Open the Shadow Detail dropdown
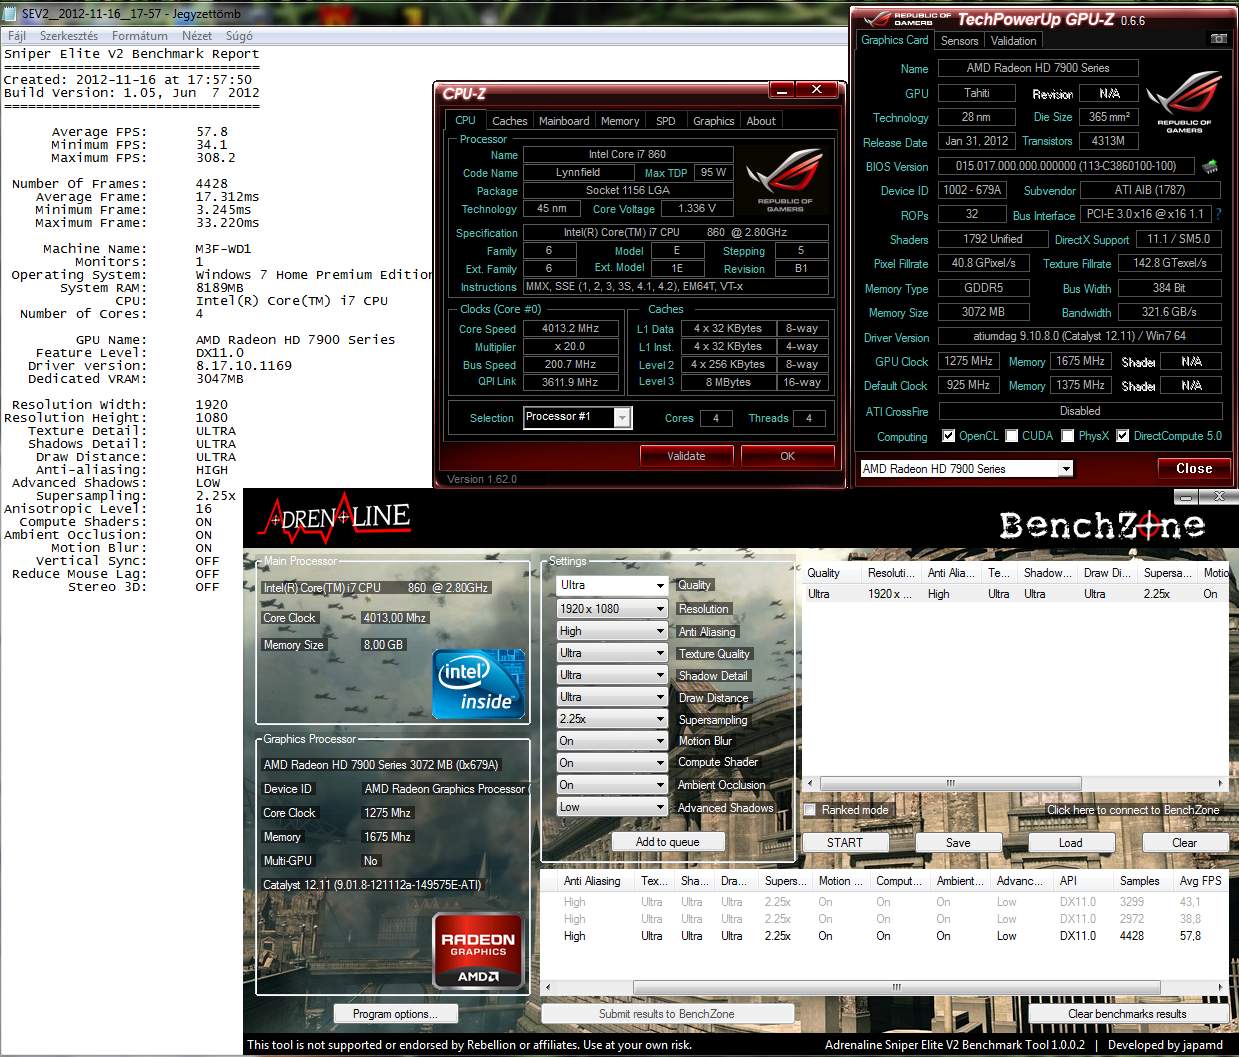Viewport: 1239px width, 1057px height. [x=612, y=675]
